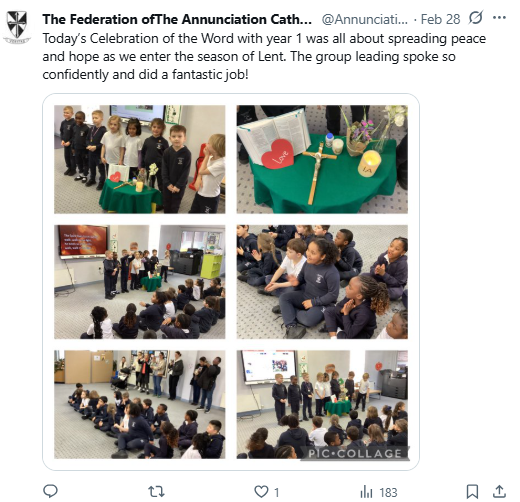Open the reply comment icon
520x502 pixels.
pos(51,491)
